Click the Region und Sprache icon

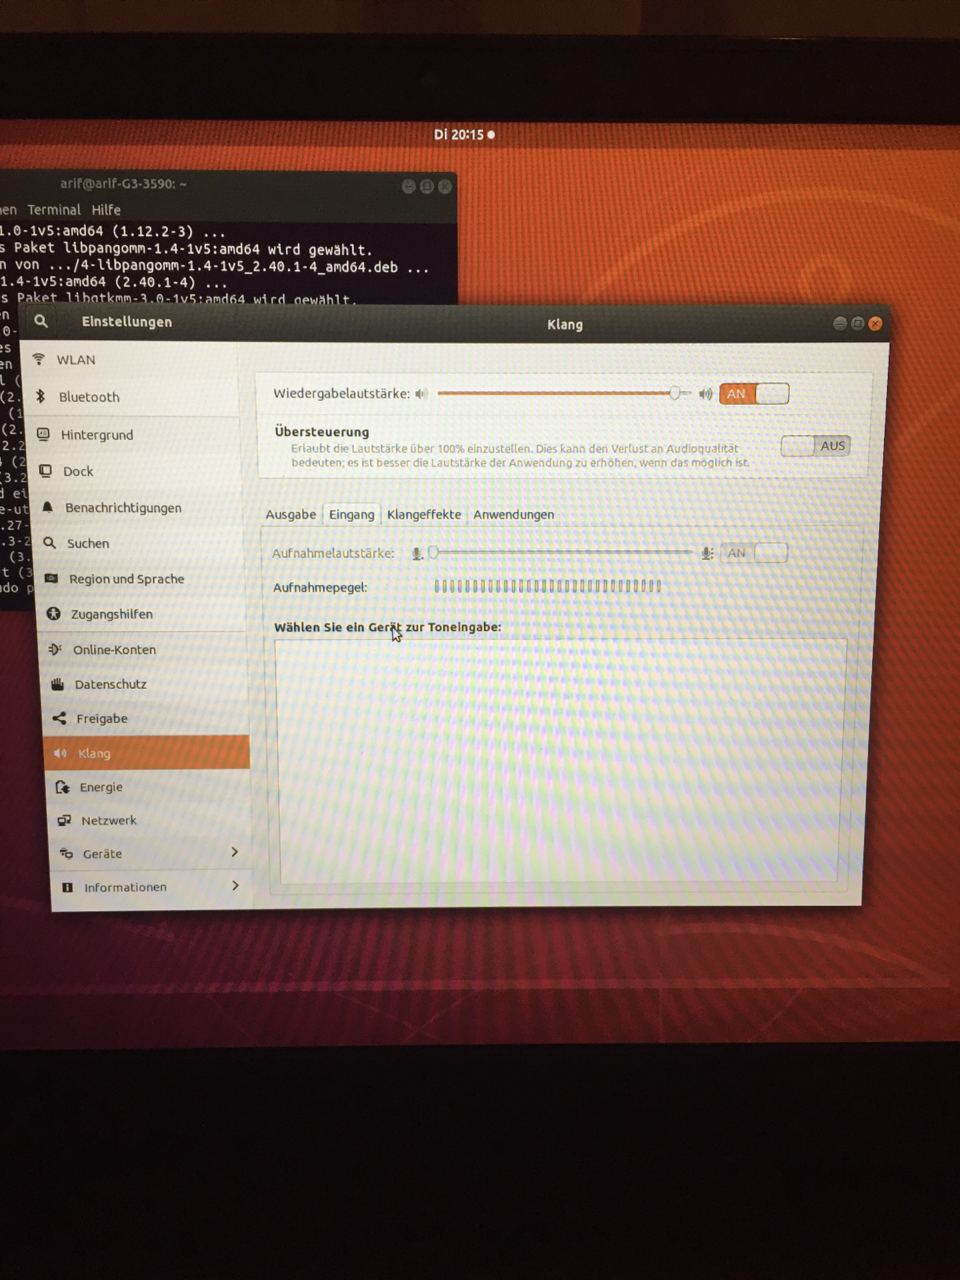(51, 578)
